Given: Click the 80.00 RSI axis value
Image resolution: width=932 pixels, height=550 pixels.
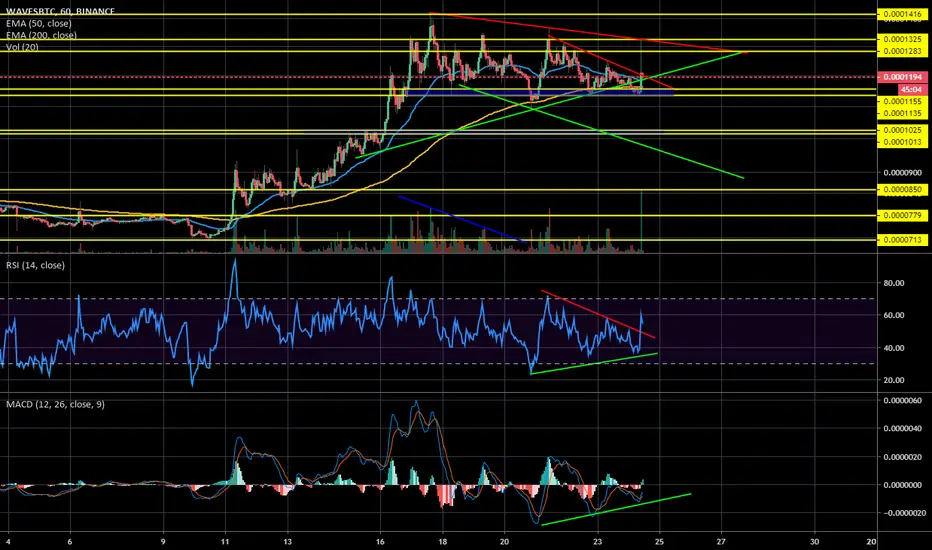Looking at the screenshot, I should 894,283.
